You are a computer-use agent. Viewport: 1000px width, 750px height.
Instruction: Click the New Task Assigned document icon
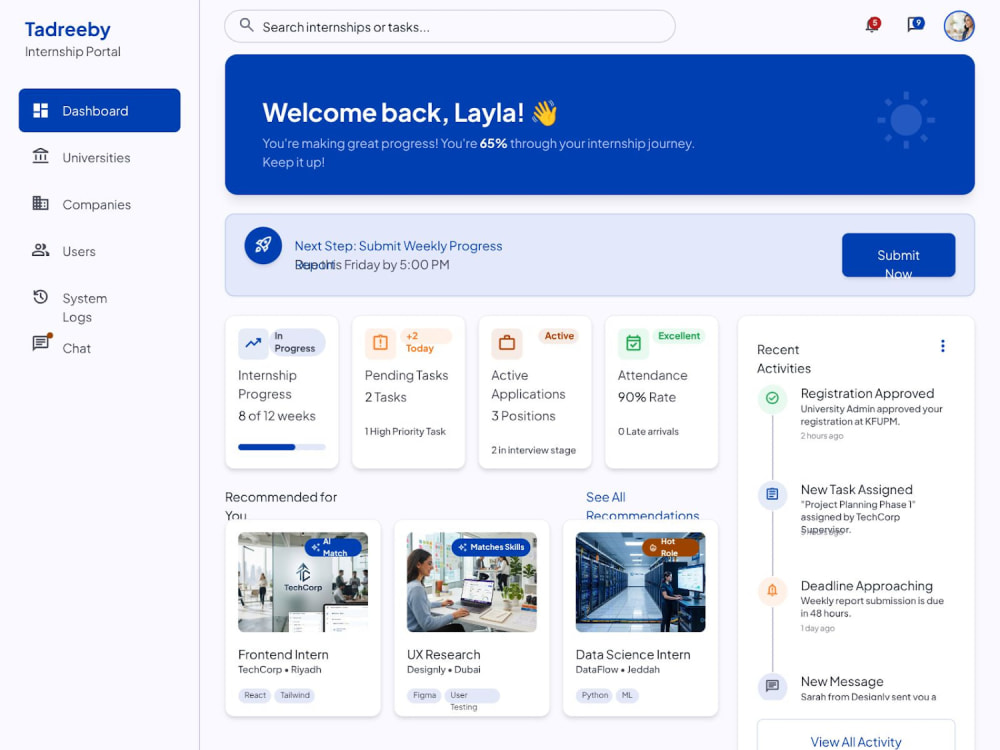pyautogui.click(x=772, y=494)
